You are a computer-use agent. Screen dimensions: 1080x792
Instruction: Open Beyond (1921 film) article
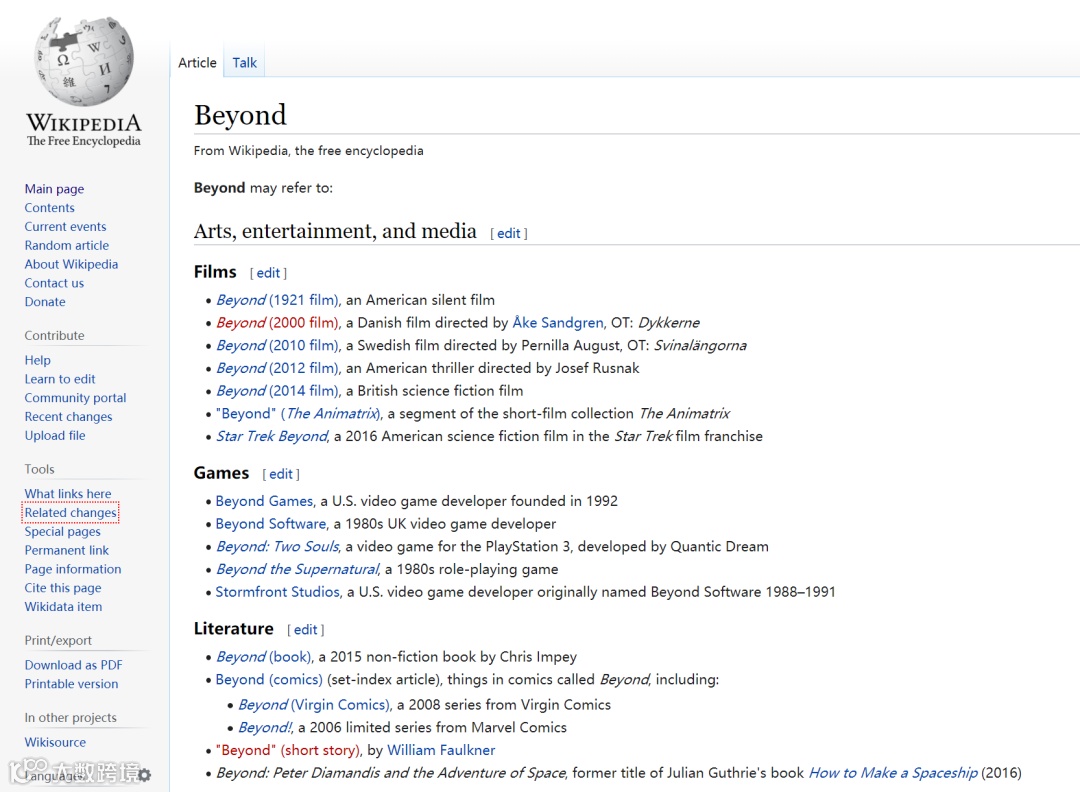[277, 300]
